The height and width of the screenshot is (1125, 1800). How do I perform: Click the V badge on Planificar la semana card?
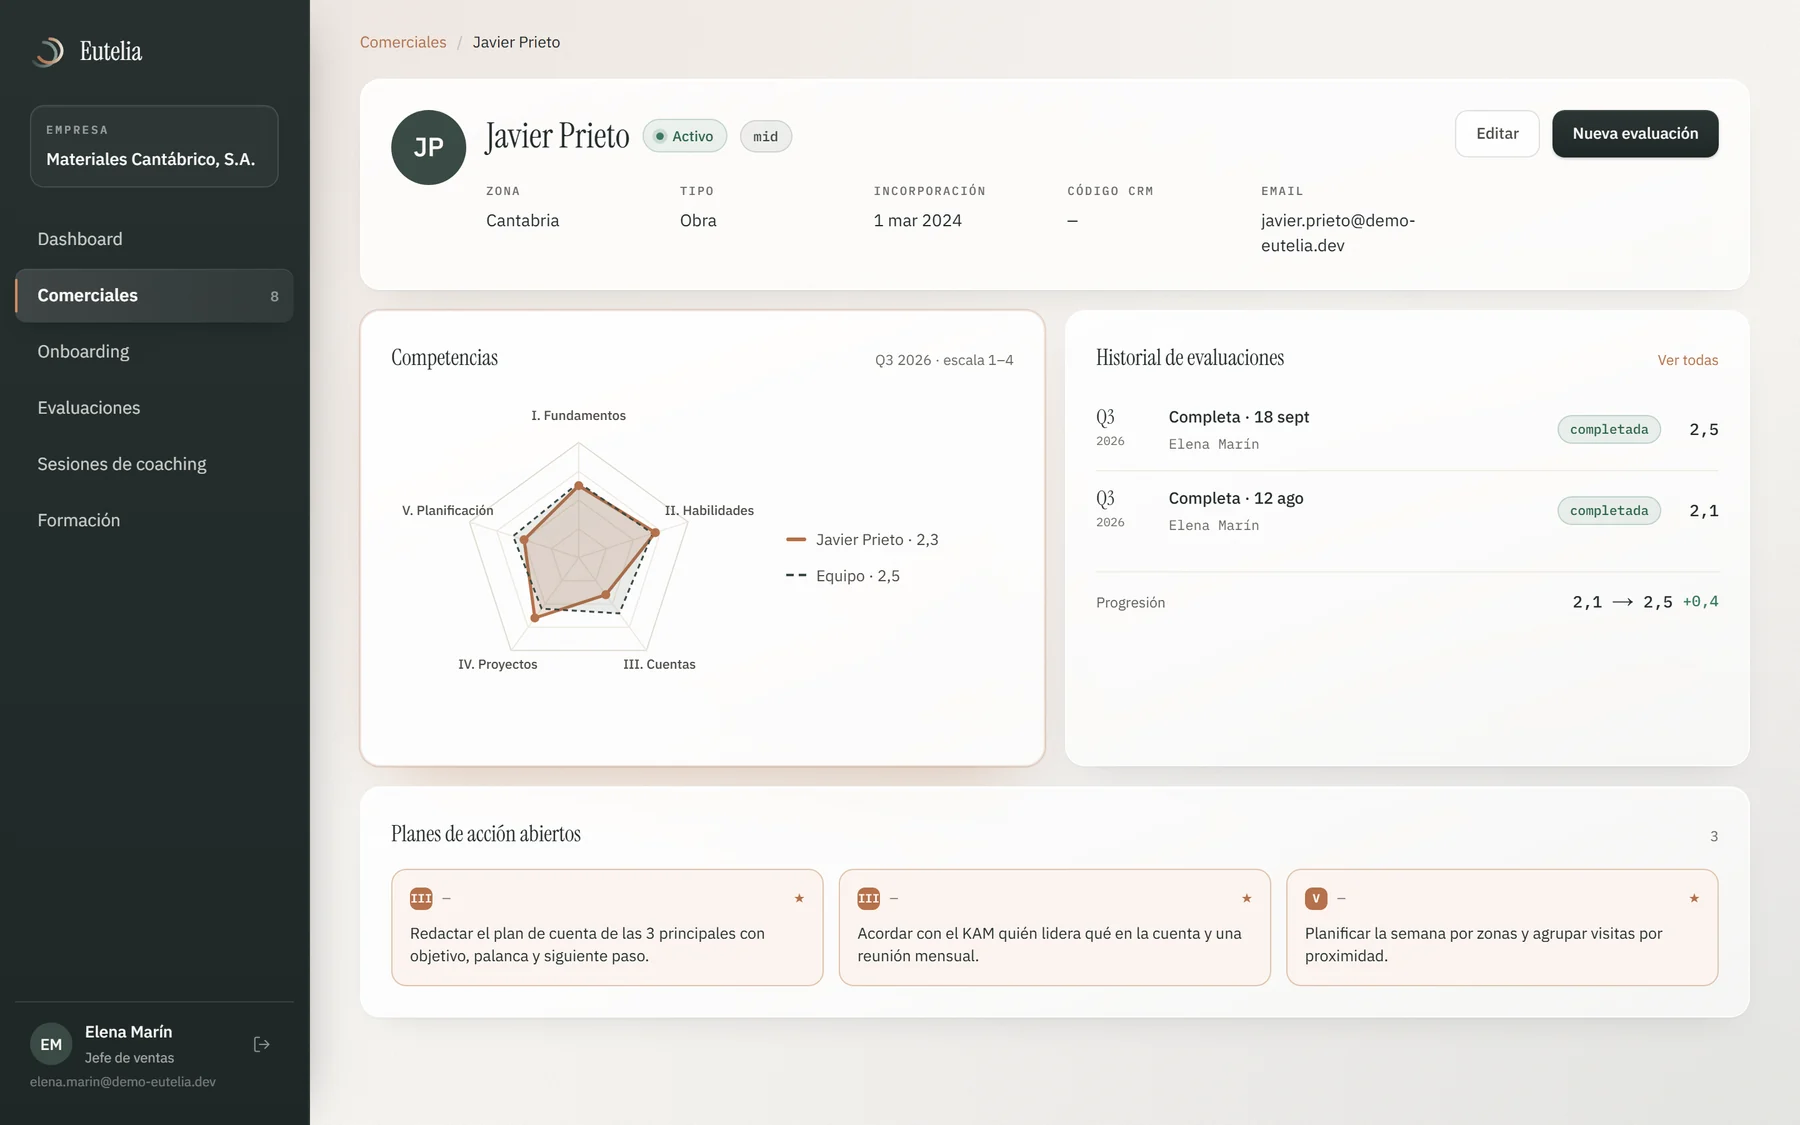[x=1316, y=898]
